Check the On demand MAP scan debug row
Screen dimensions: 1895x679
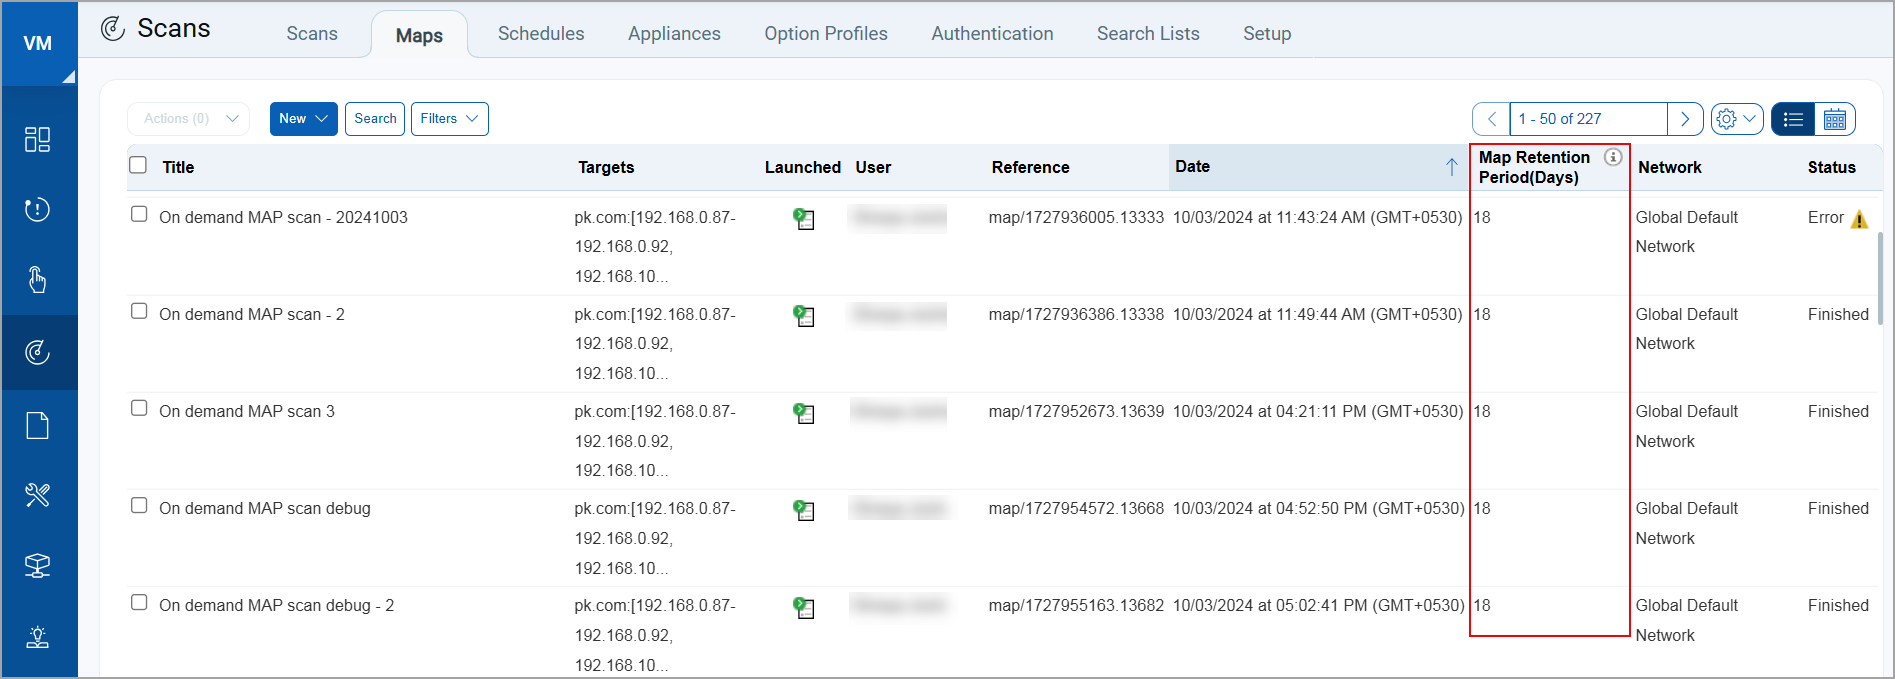[x=139, y=505]
